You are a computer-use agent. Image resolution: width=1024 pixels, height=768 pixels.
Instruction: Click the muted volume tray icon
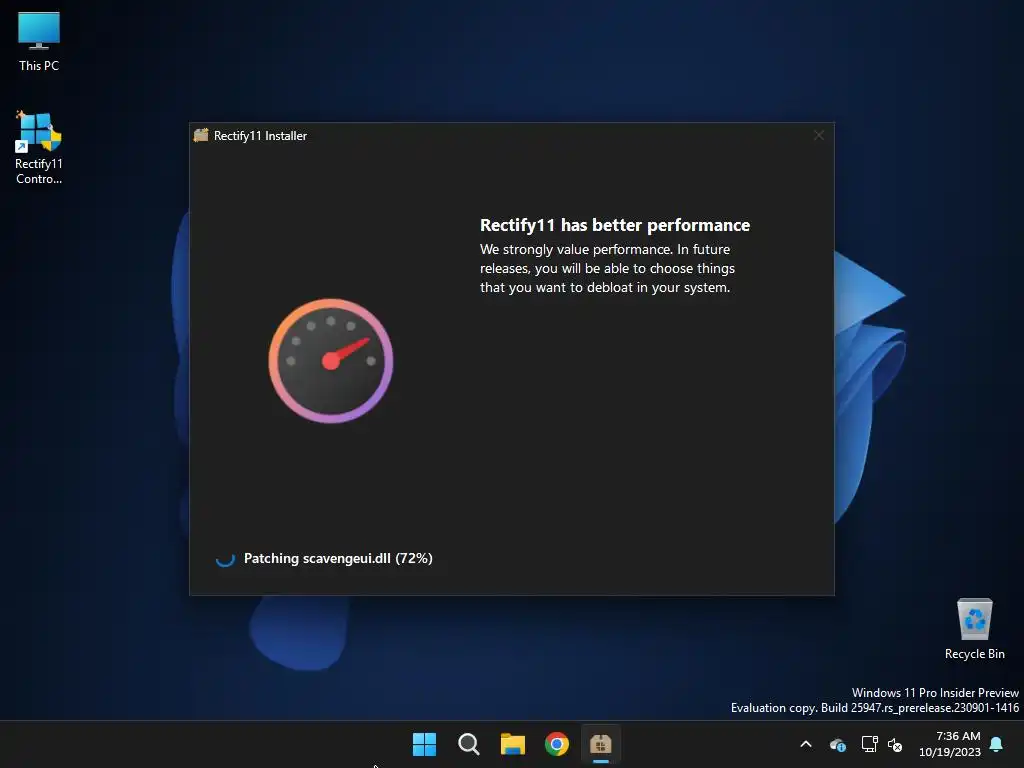(x=895, y=744)
